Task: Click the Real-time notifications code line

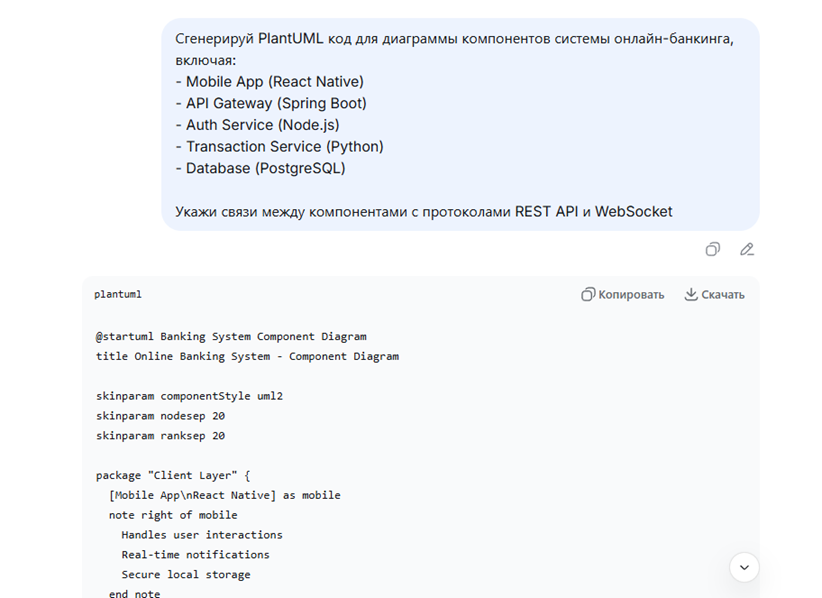Action: 195,554
